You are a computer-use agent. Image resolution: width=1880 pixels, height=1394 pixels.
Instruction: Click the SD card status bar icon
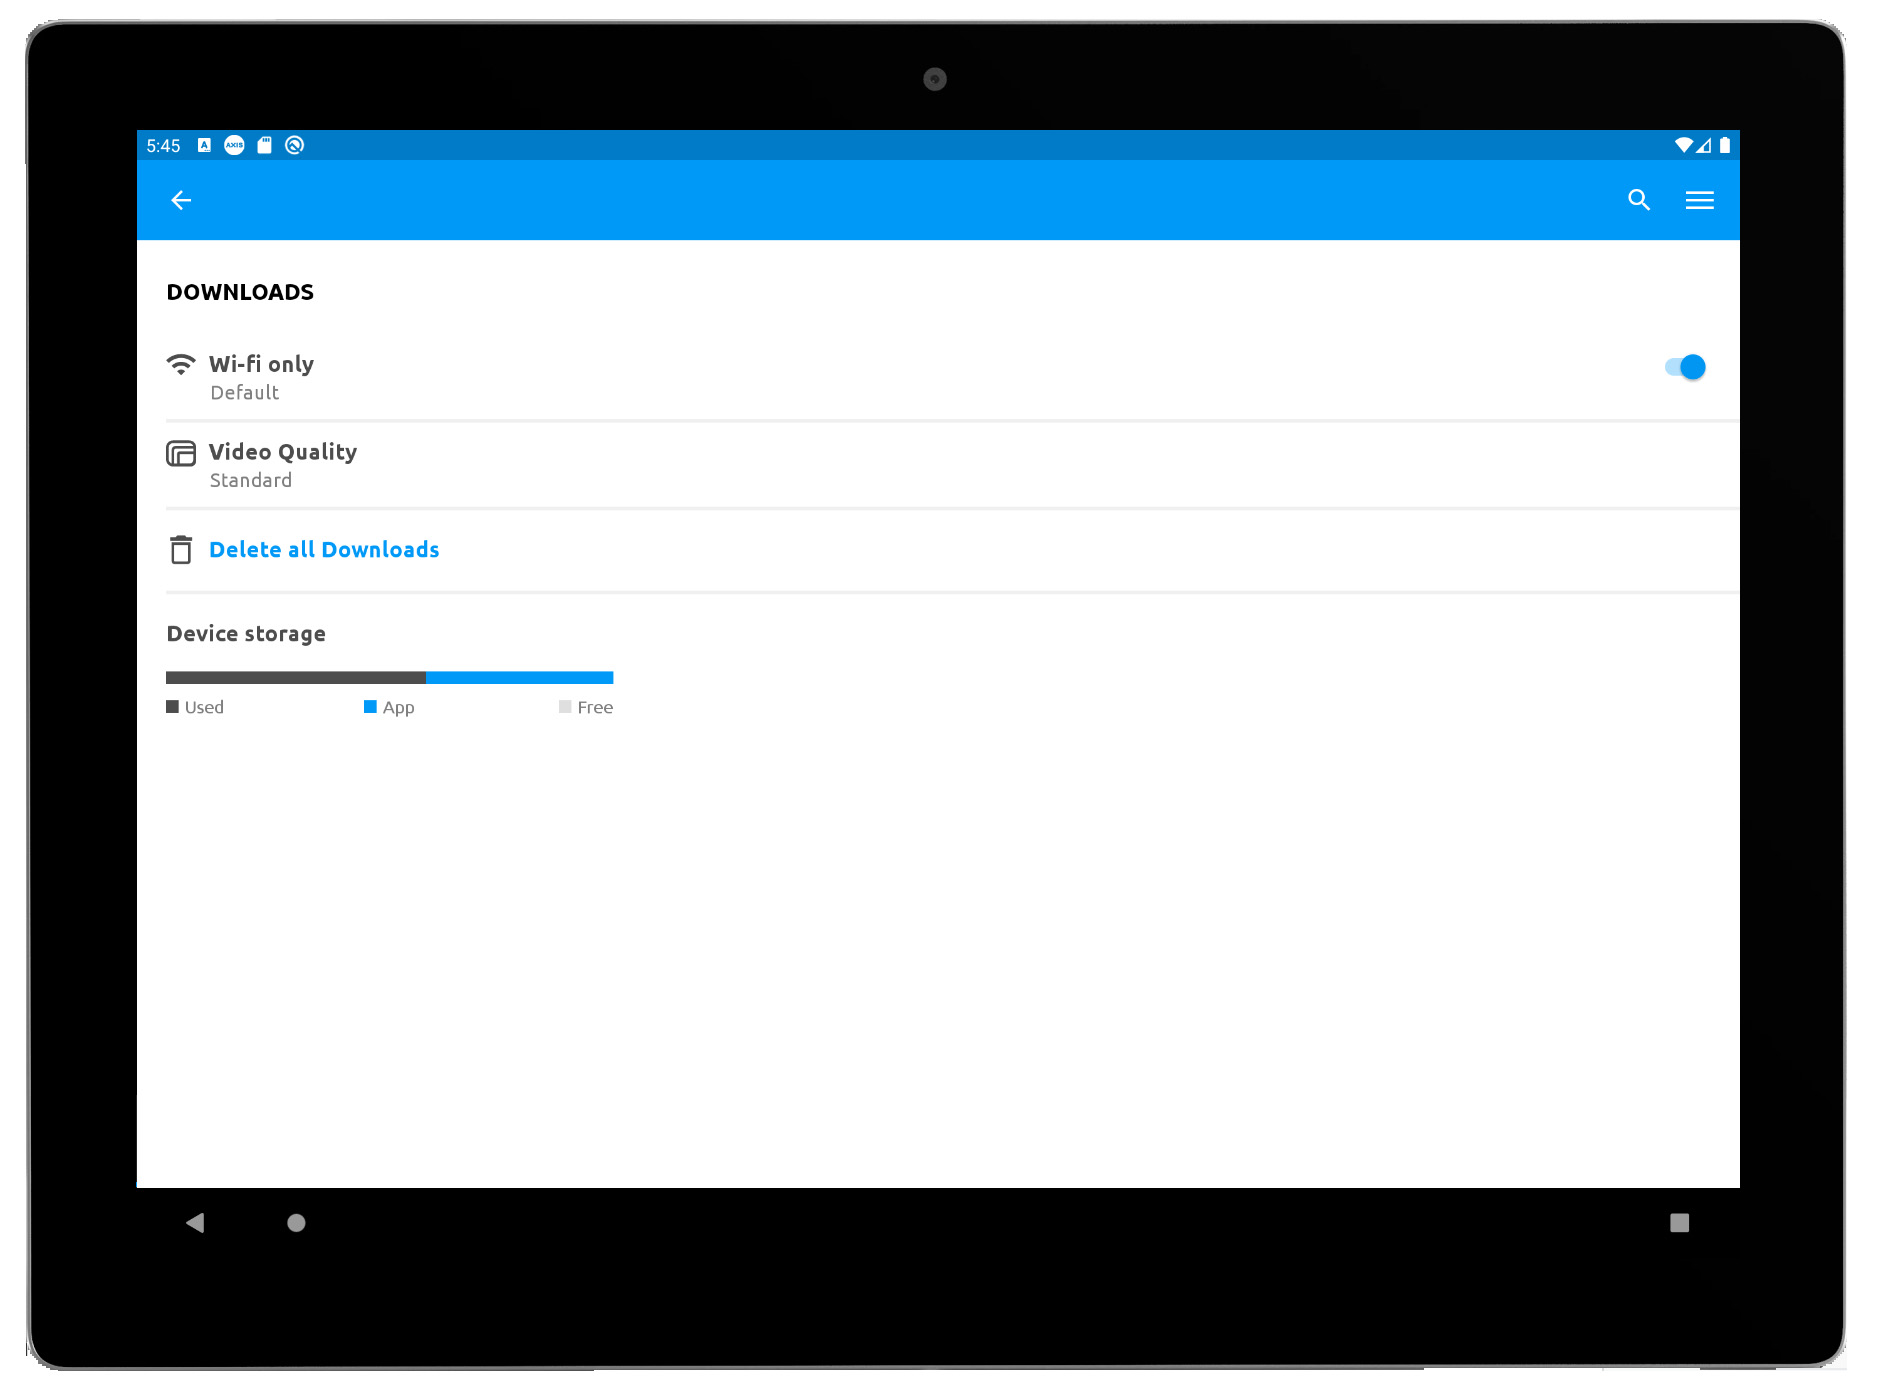[x=264, y=145]
